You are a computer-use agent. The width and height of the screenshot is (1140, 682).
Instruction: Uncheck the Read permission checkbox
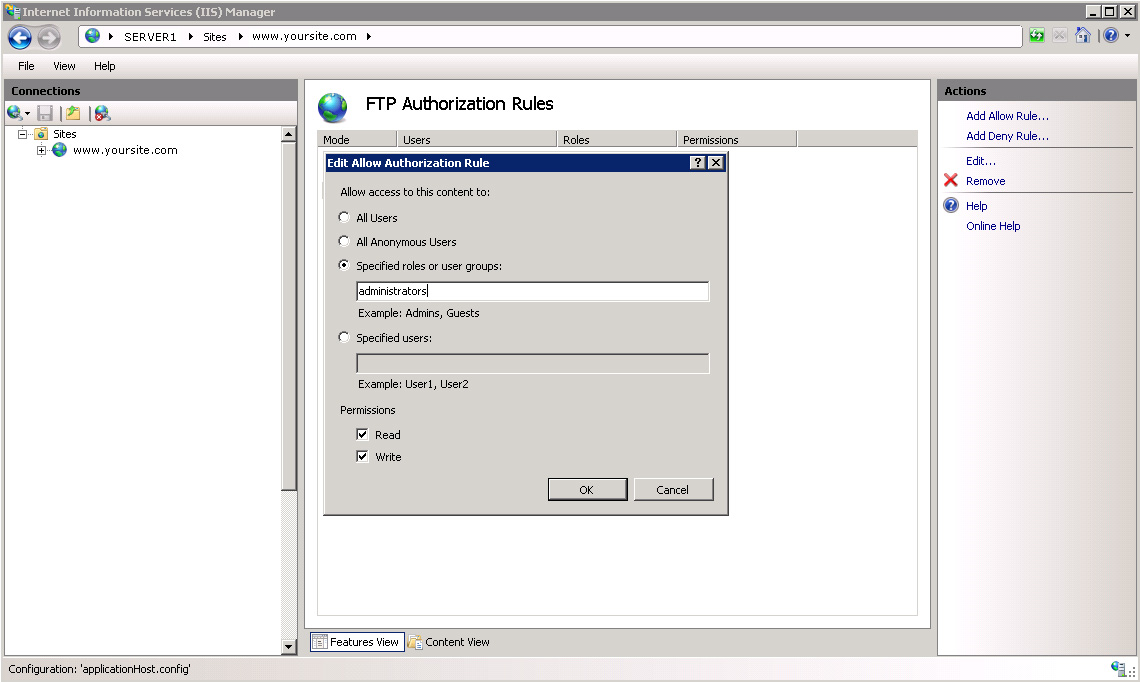(362, 434)
